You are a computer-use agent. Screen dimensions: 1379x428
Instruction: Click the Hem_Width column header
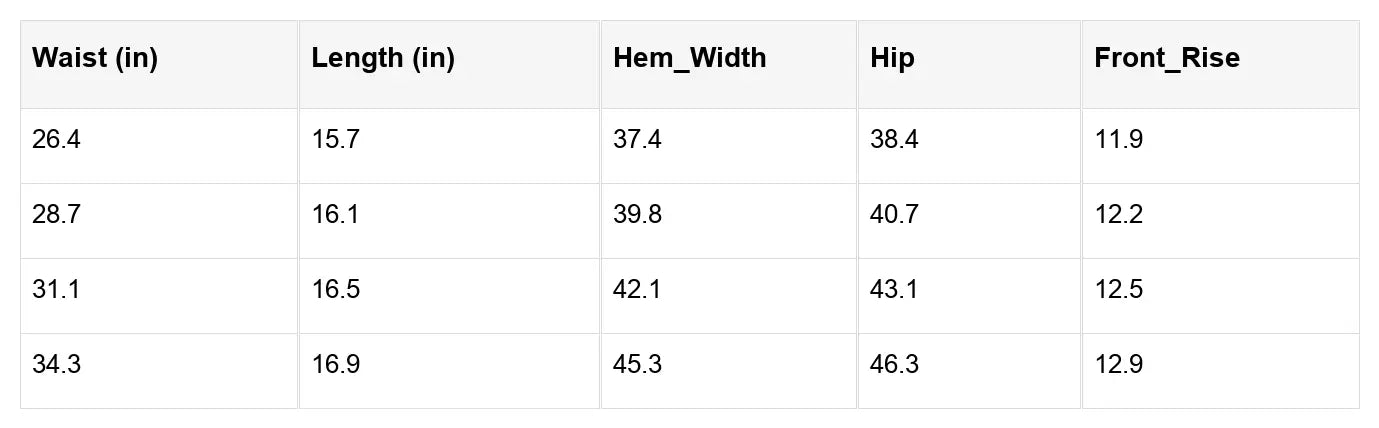(690, 58)
